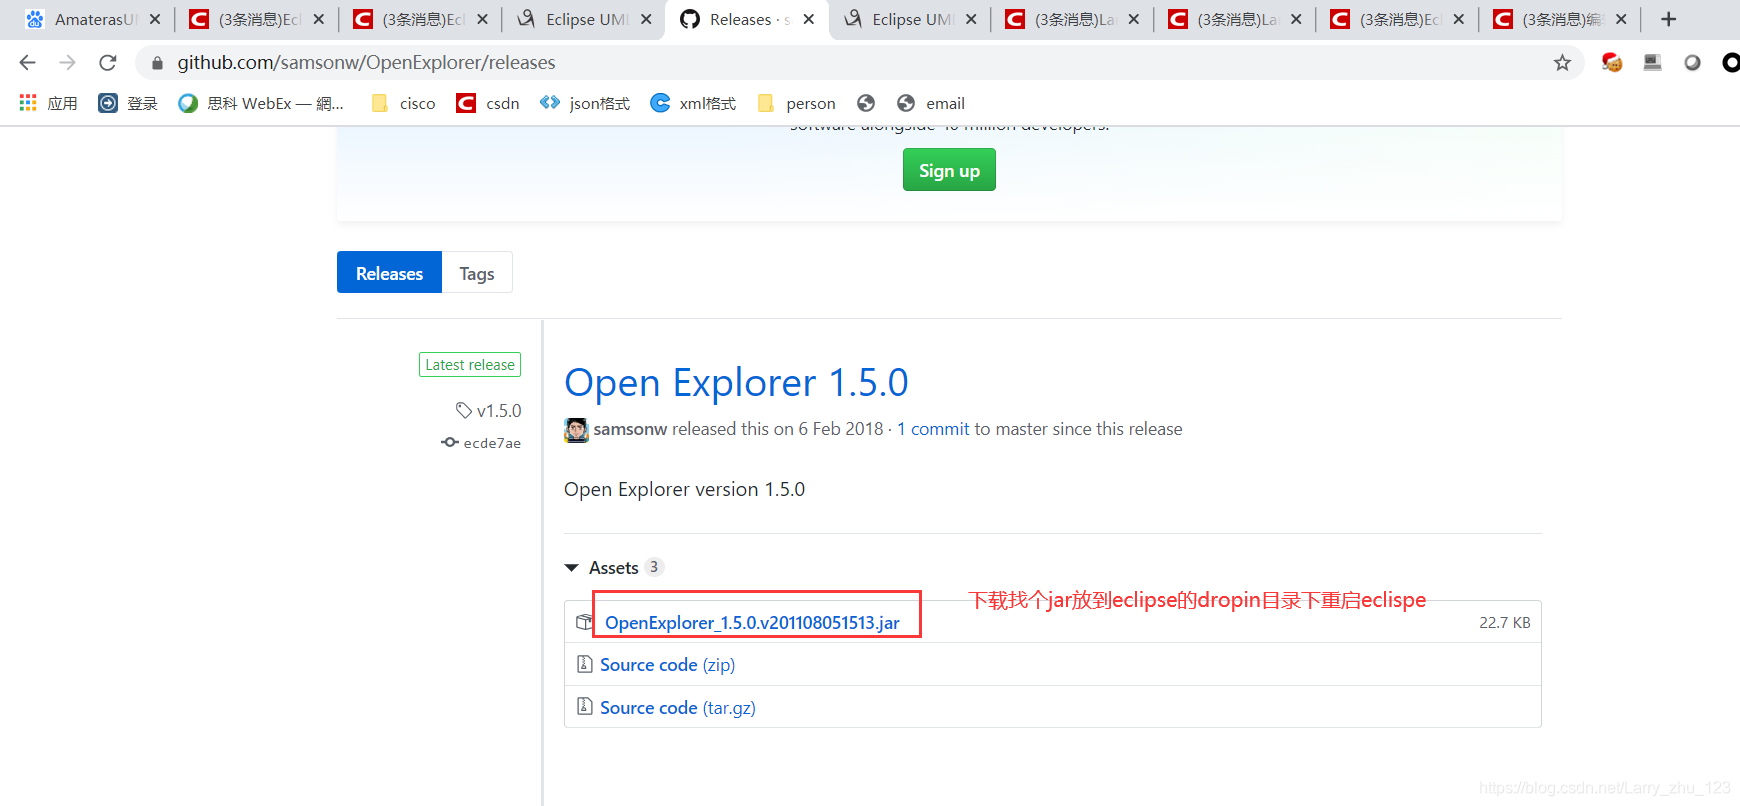Download Source code (tar.gz)
This screenshot has width=1740, height=806.
click(677, 708)
